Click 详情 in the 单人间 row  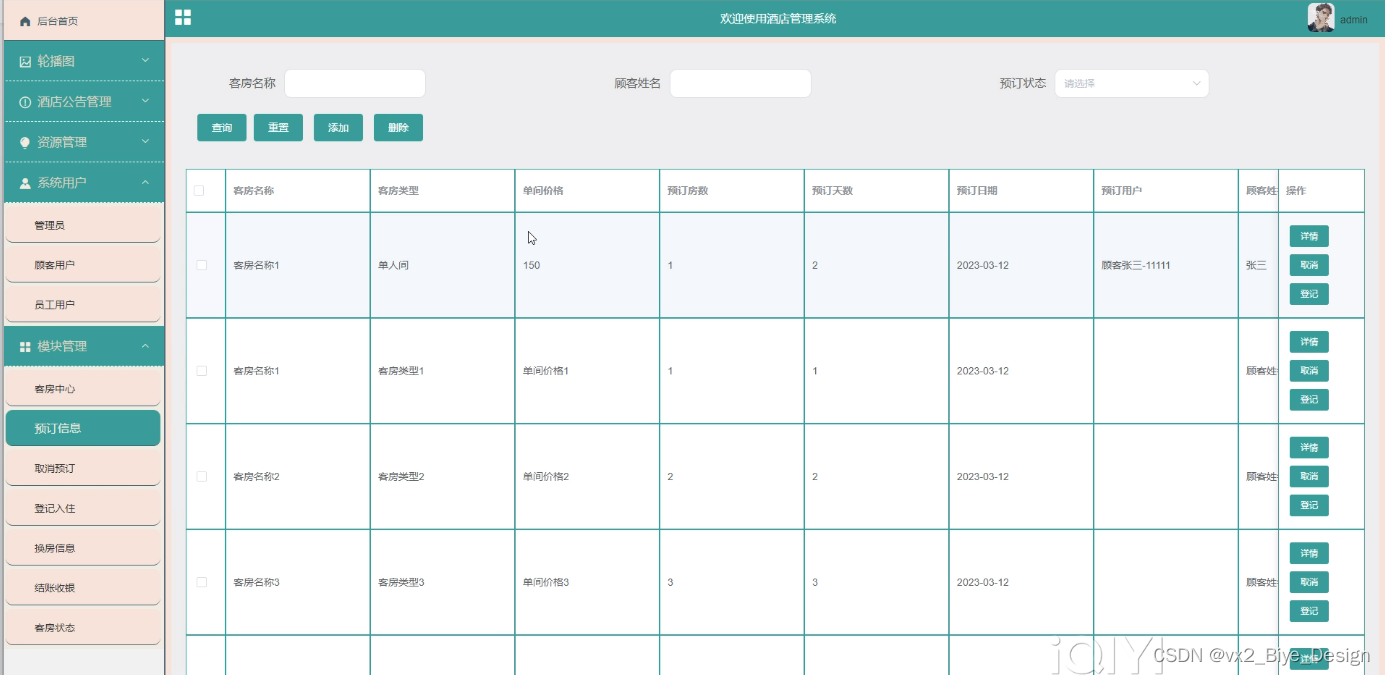click(1309, 237)
